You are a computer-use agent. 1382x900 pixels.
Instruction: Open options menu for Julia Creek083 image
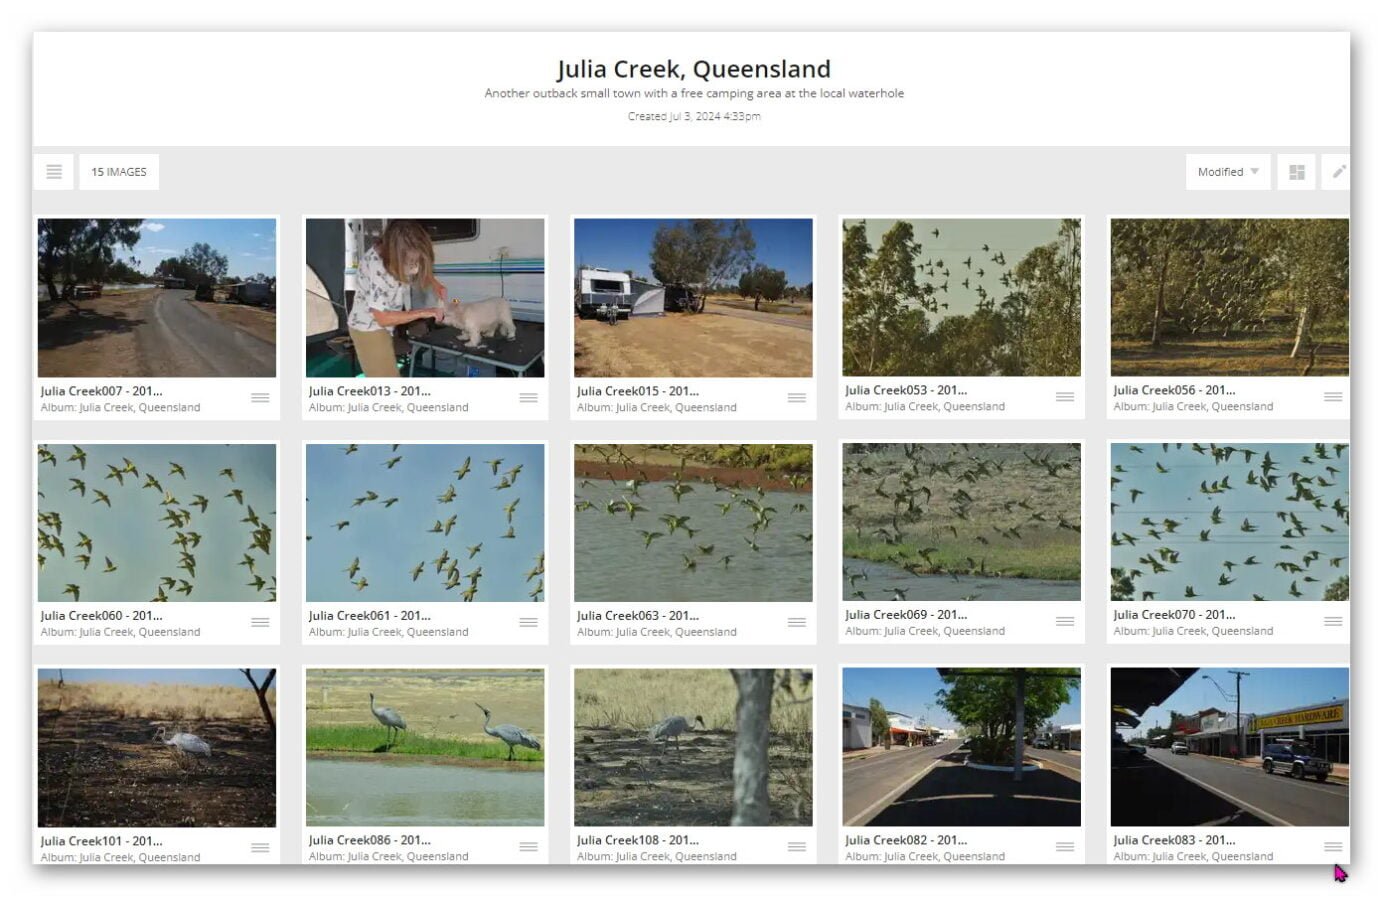pyautogui.click(x=1332, y=846)
